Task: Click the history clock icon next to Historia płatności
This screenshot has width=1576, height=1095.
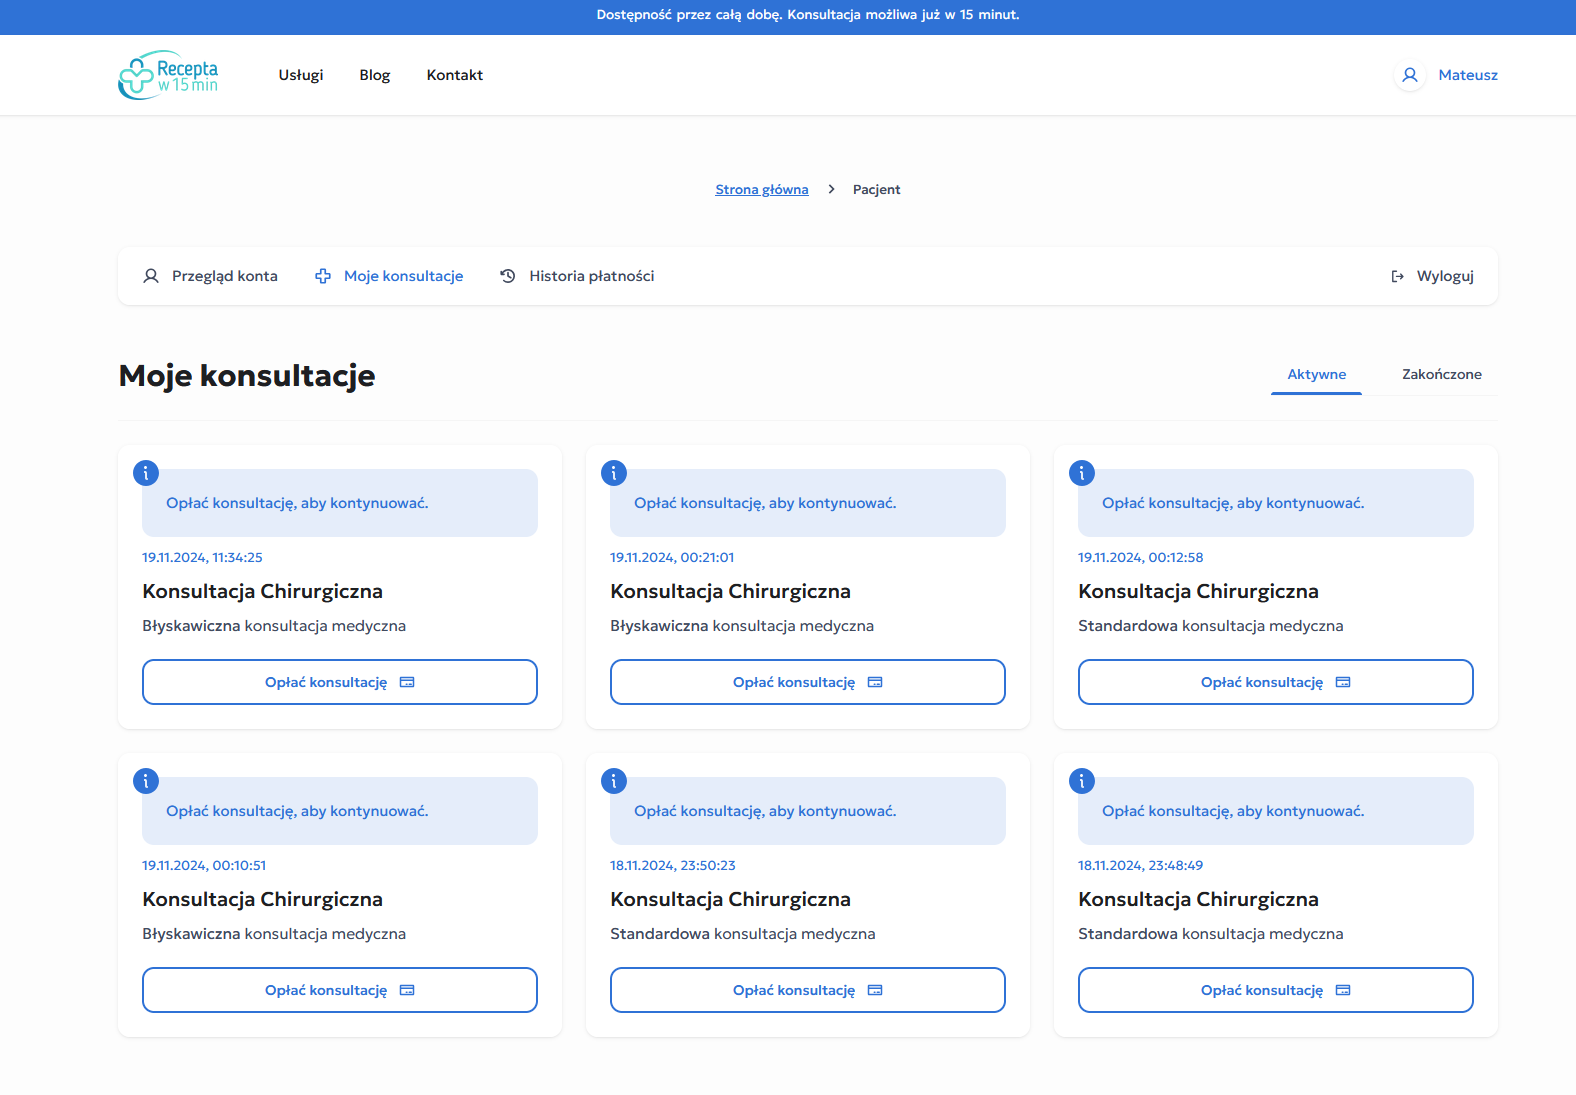Action: [x=508, y=276]
